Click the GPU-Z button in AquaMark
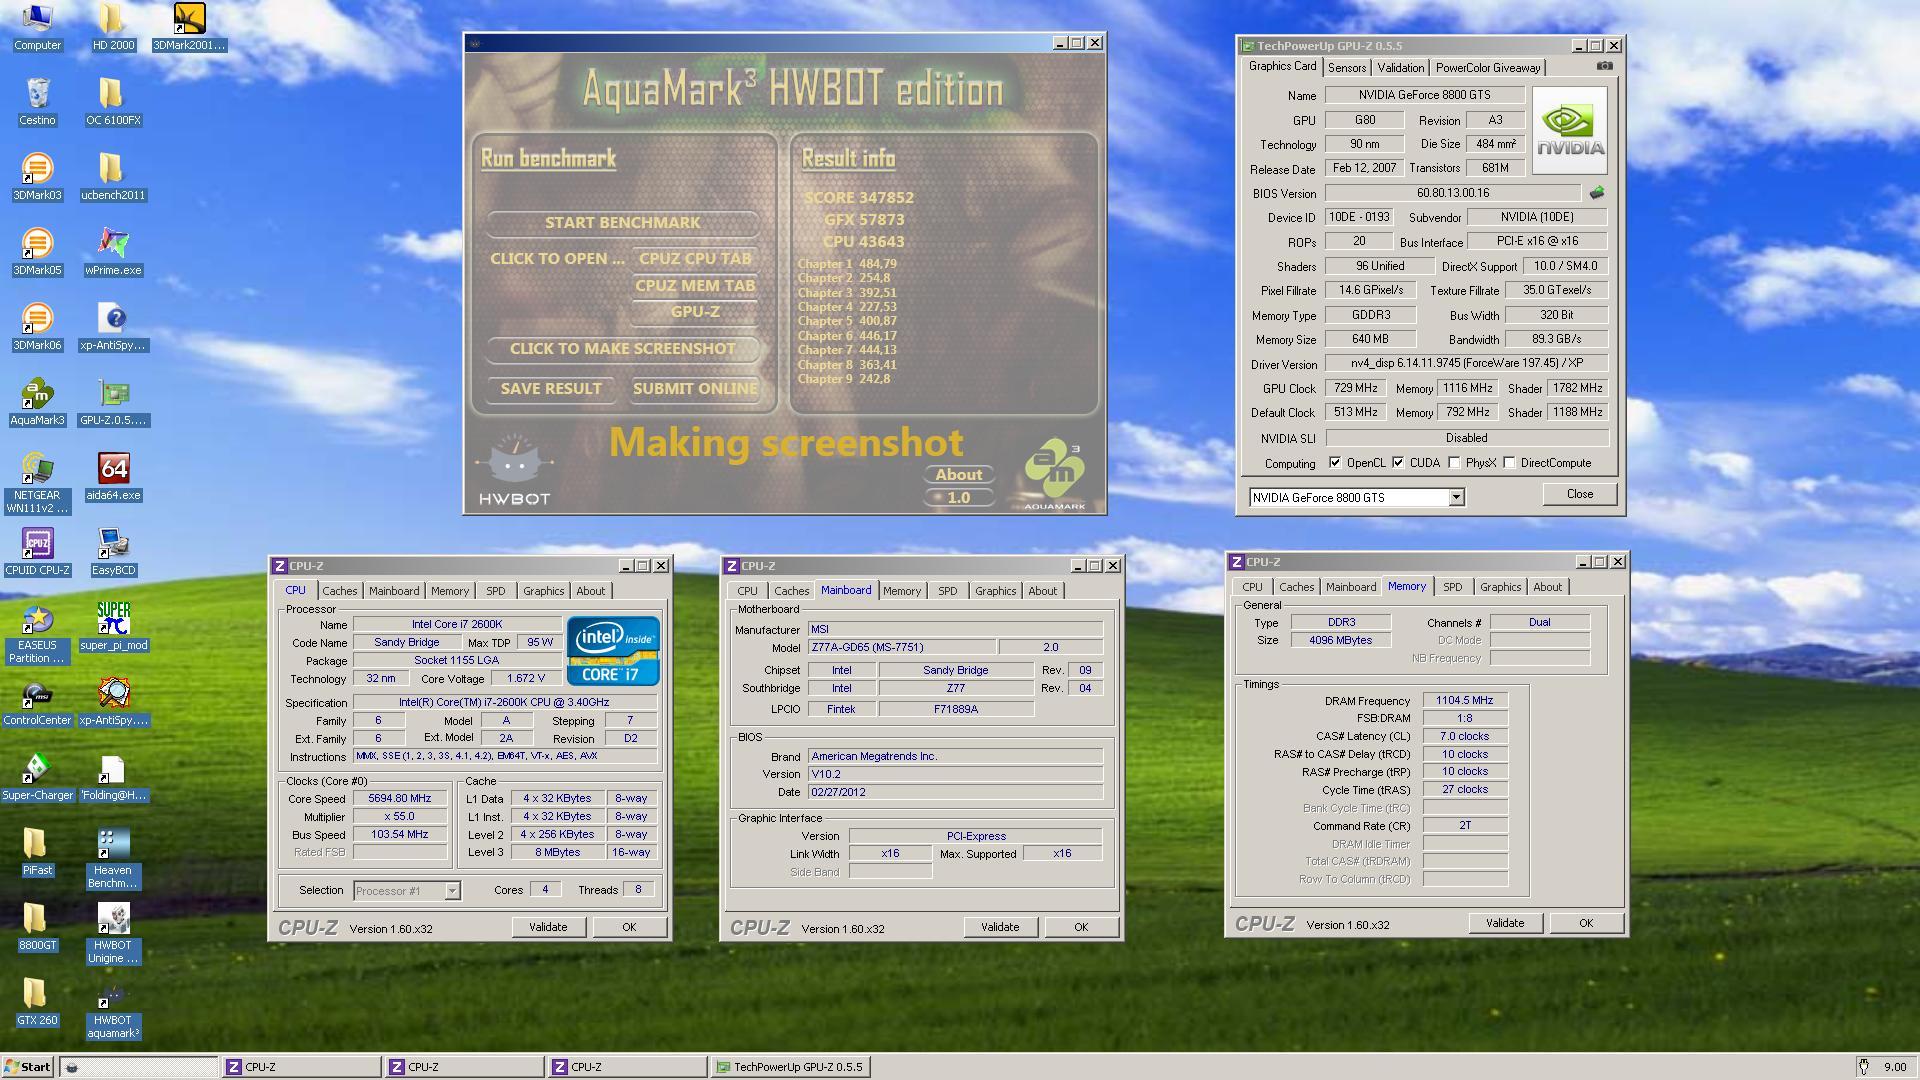Screen dimensions: 1920x1080 click(x=695, y=311)
